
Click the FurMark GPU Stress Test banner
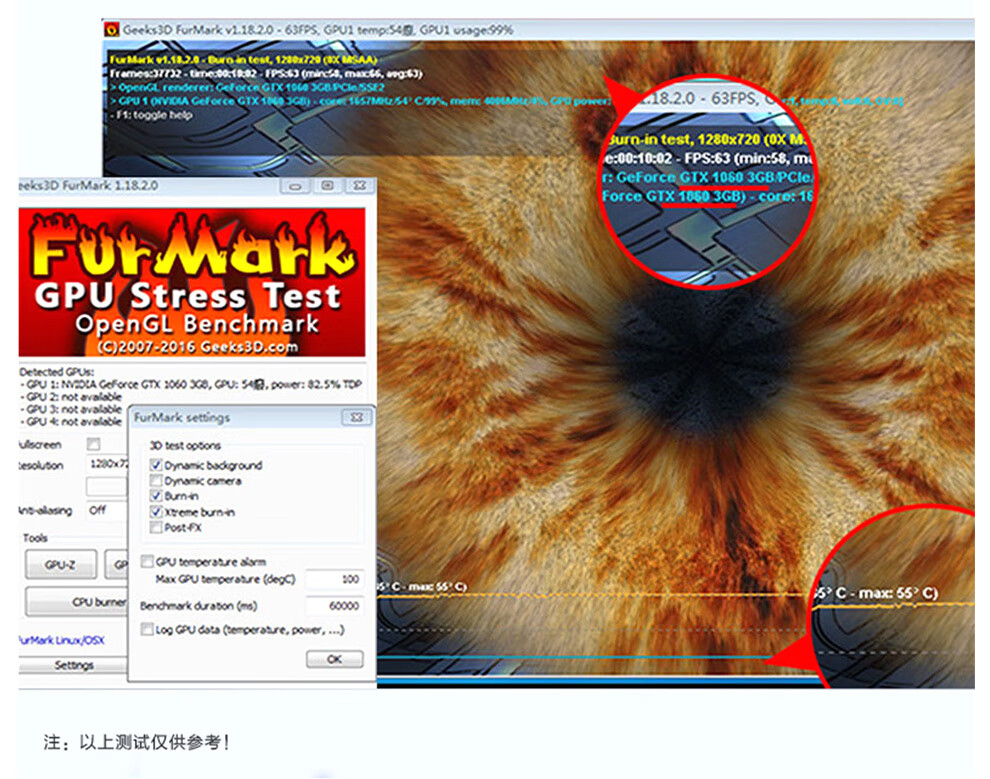(192, 282)
